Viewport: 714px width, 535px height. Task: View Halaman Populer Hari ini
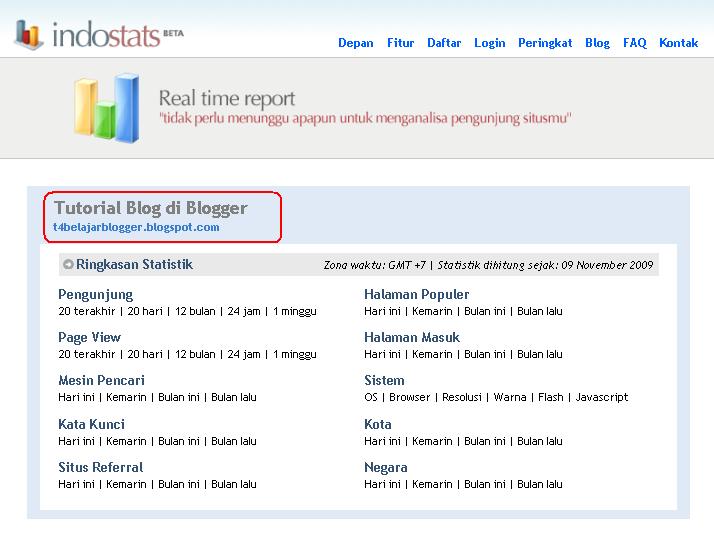point(382,311)
